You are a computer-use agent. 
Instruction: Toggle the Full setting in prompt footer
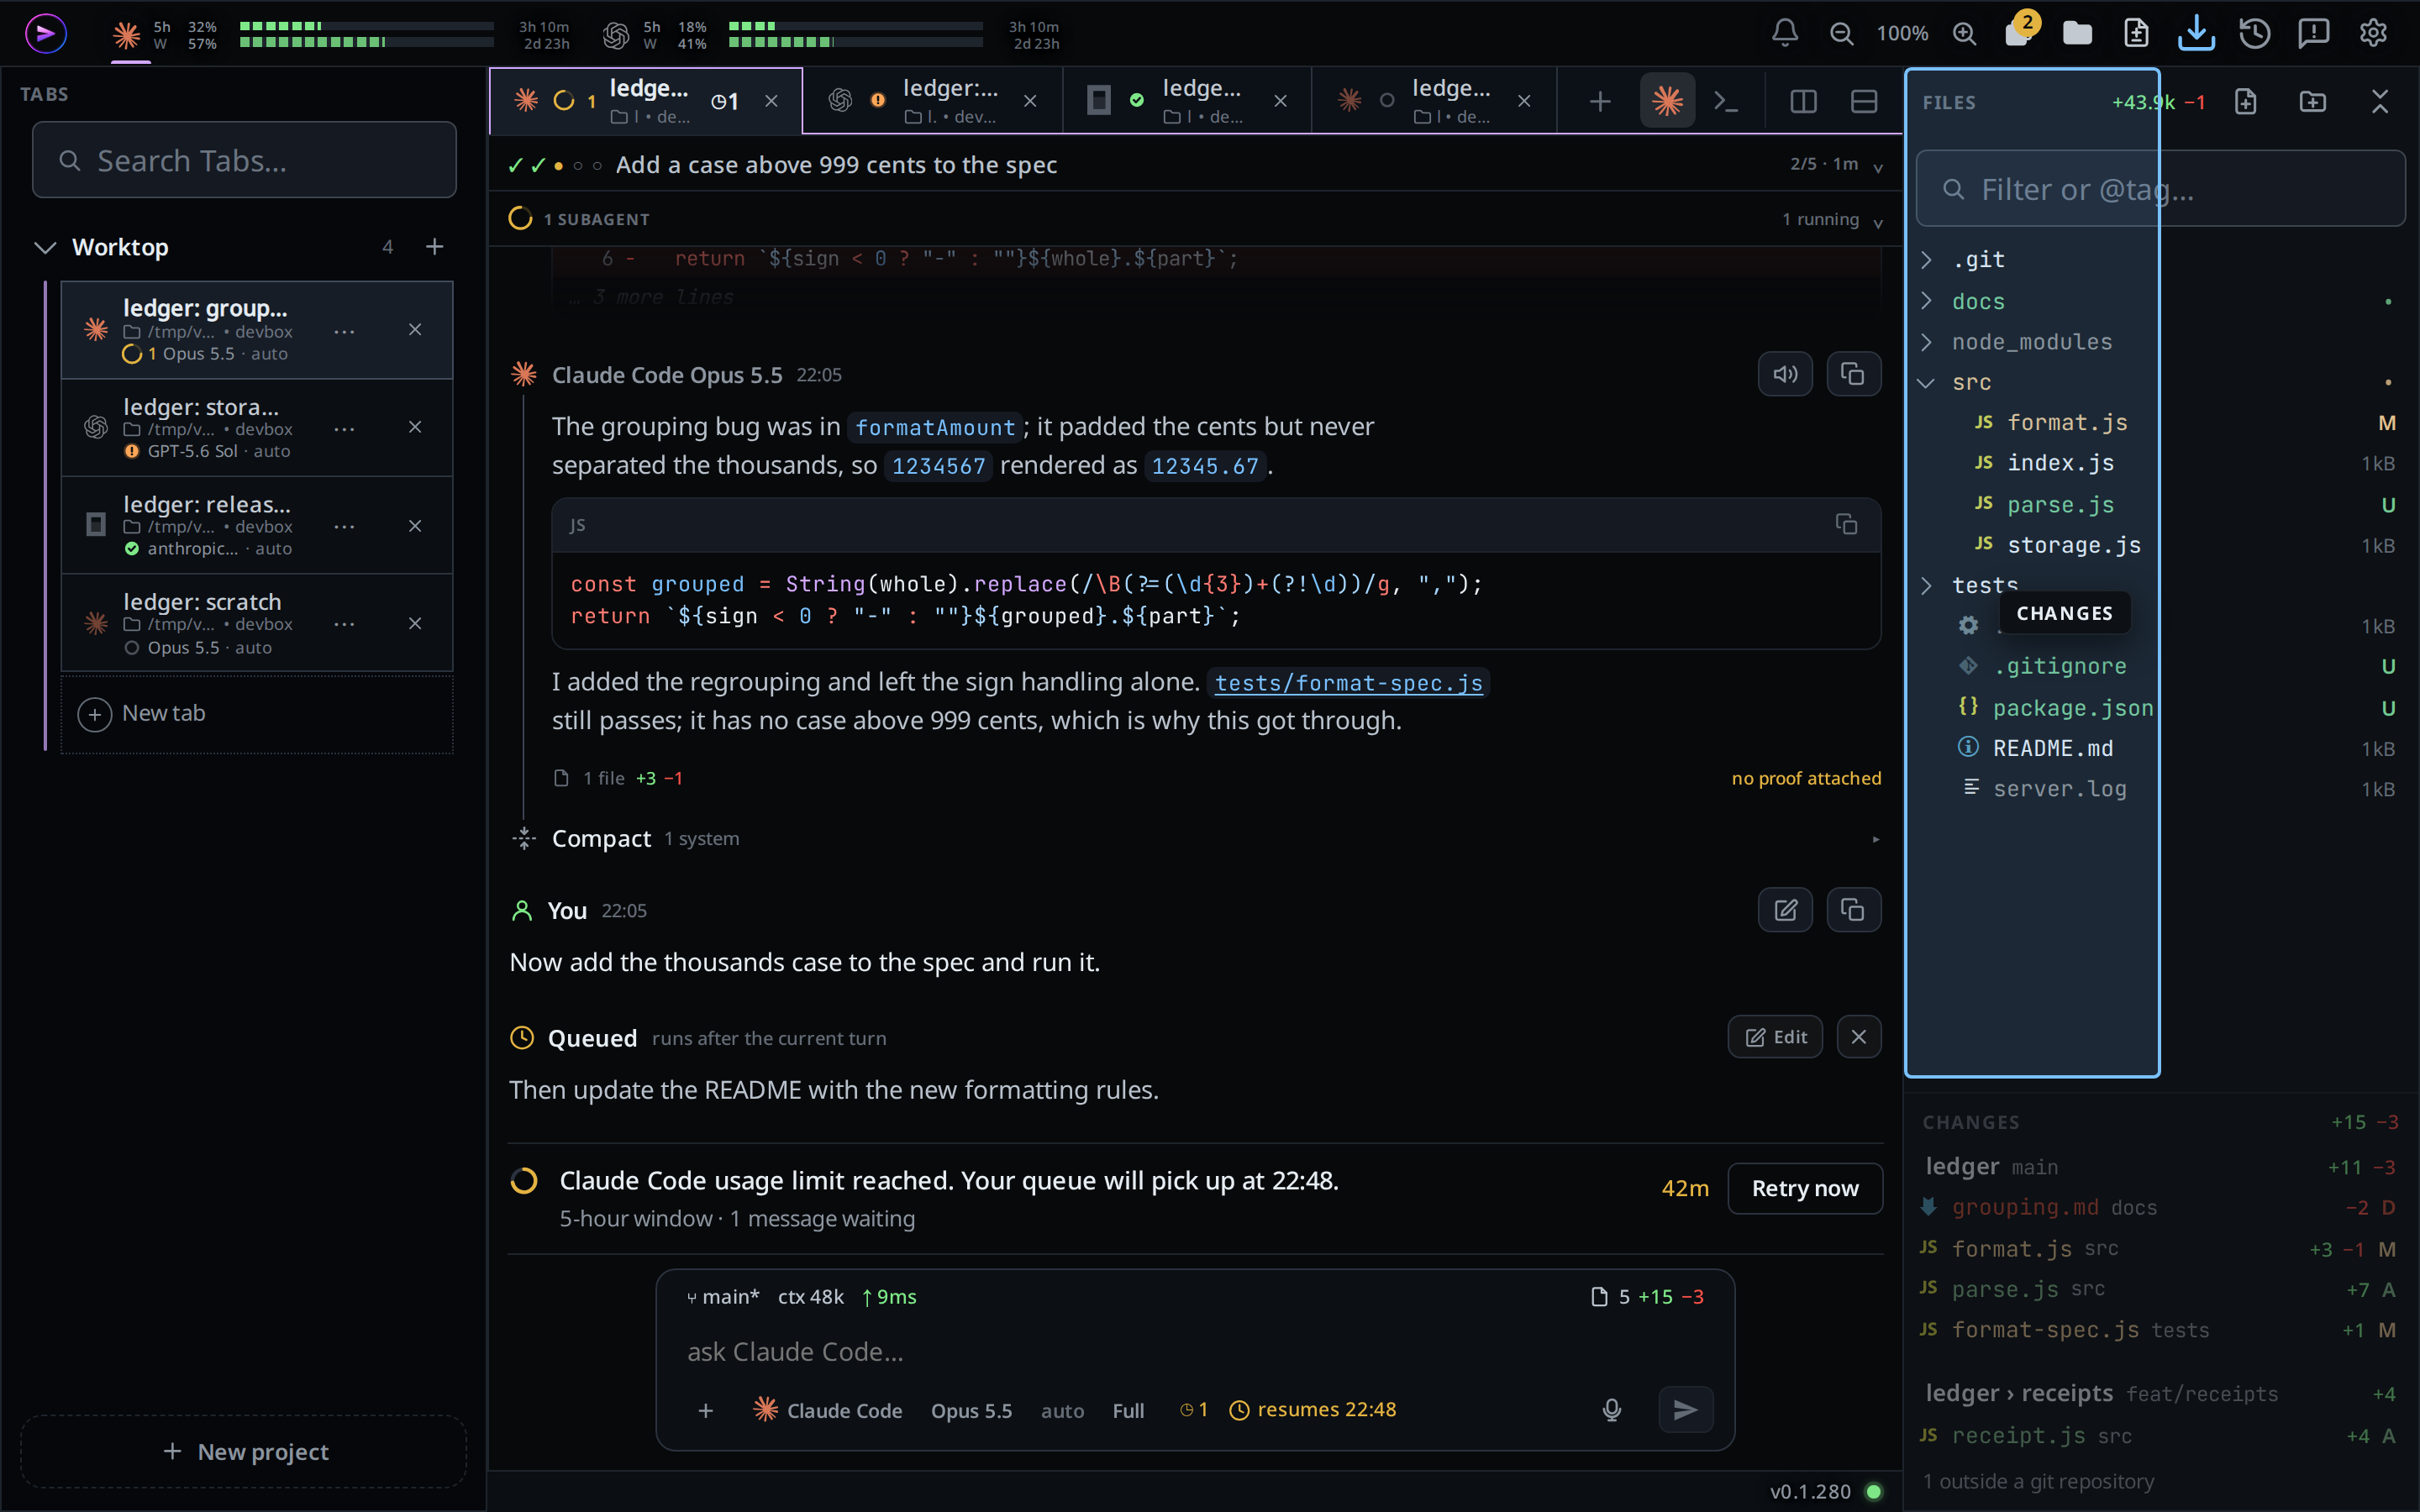coord(1128,1411)
